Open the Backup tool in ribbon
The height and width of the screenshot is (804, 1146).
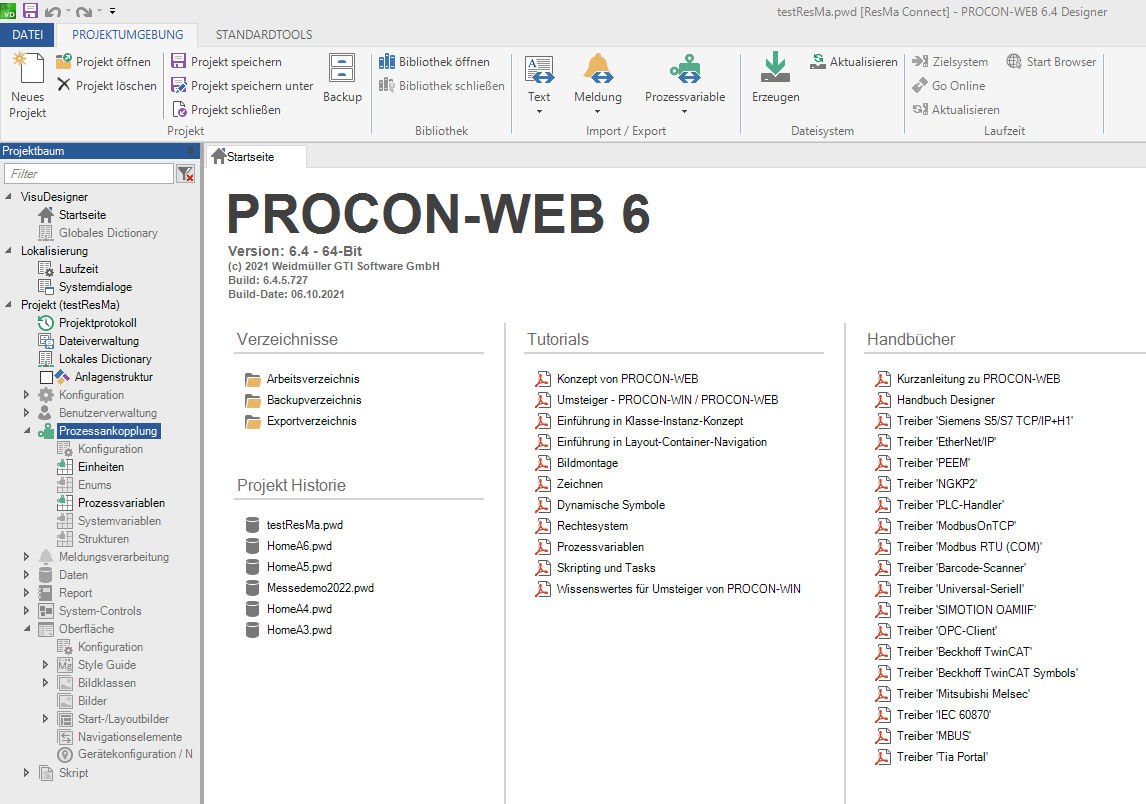(342, 70)
